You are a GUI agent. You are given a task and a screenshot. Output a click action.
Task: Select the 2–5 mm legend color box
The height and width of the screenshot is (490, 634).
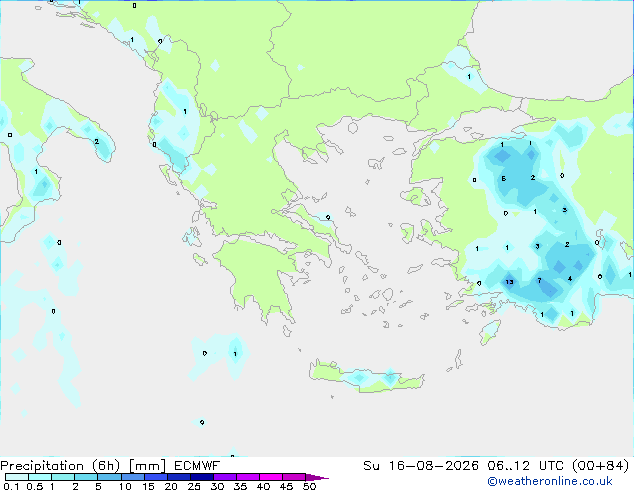(86, 477)
